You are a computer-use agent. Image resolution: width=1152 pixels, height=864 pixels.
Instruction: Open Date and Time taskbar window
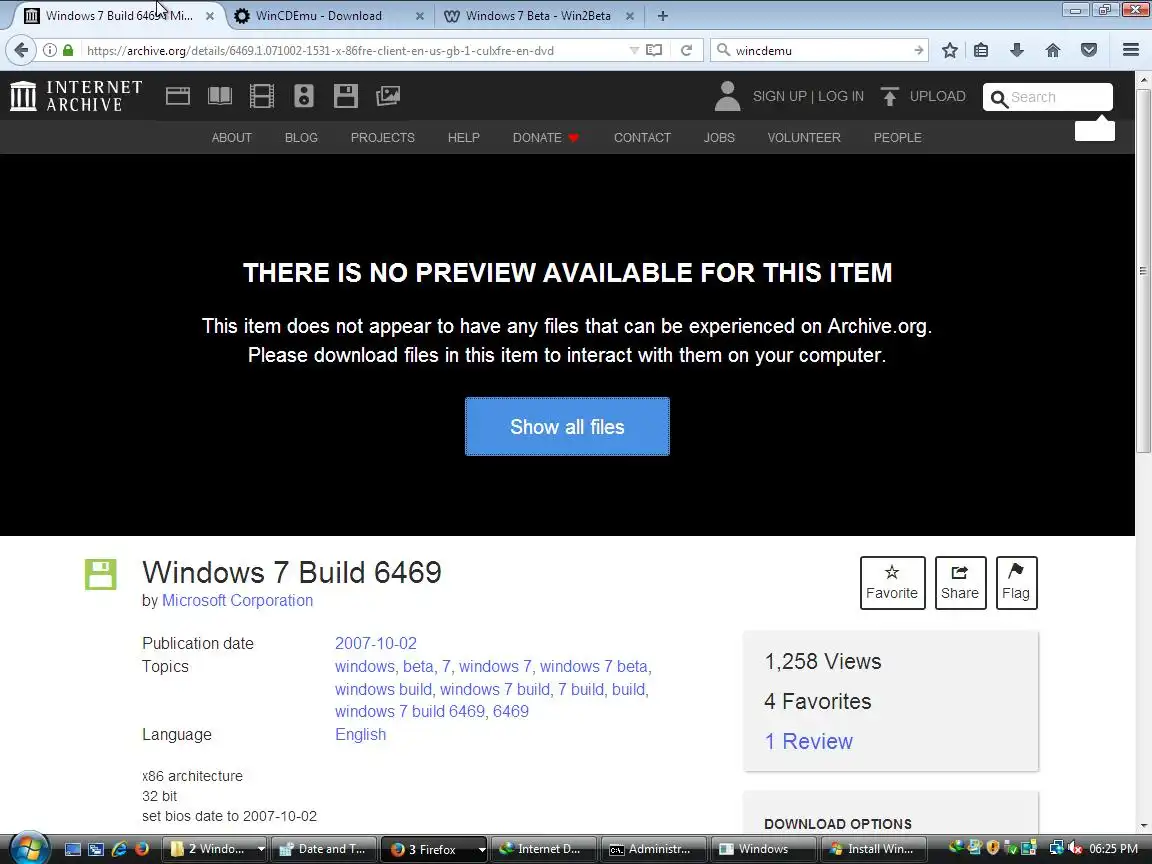323,849
